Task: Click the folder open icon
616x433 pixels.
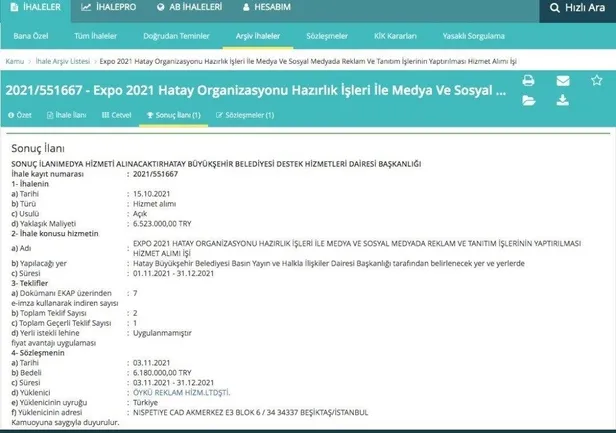Action: point(529,100)
